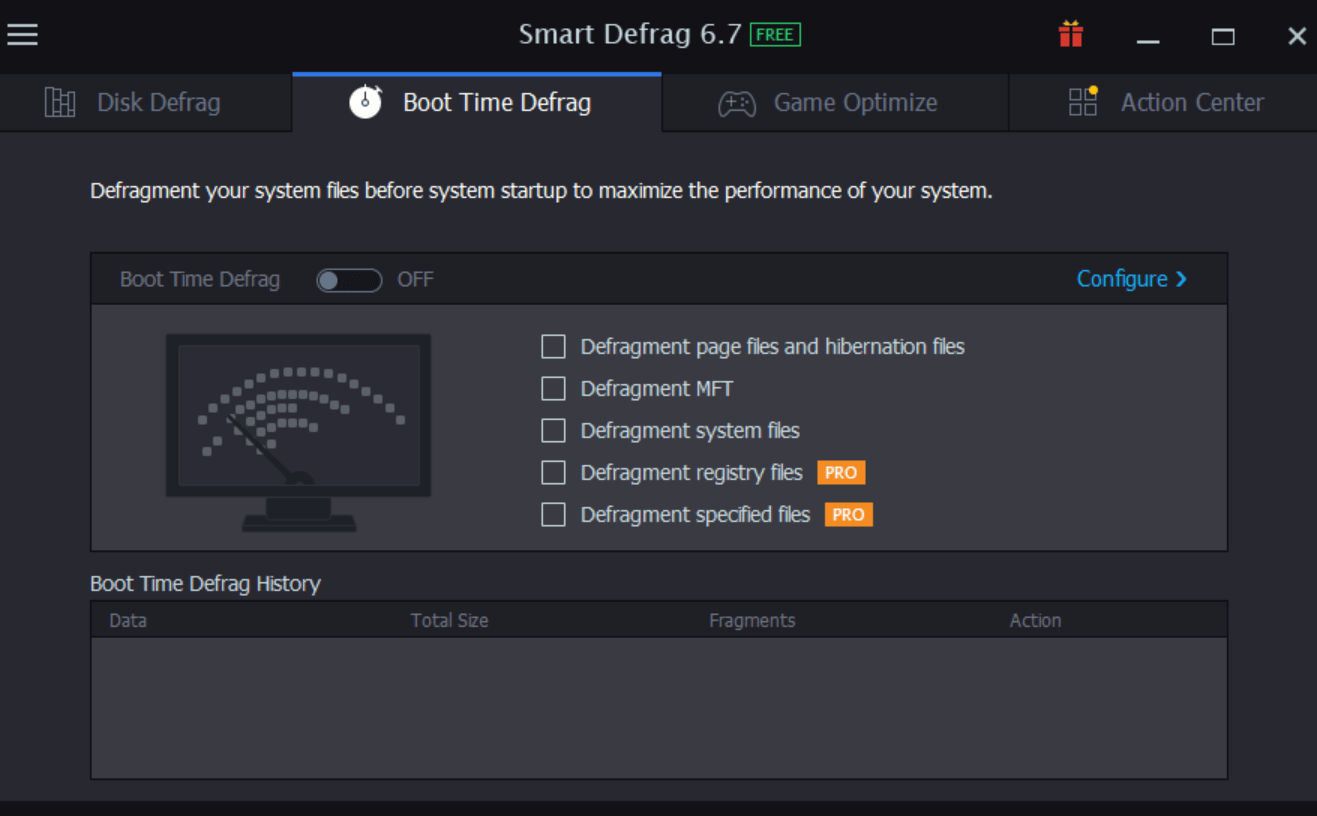Select the Action Center tab
The image size is (1317, 816).
point(1192,101)
